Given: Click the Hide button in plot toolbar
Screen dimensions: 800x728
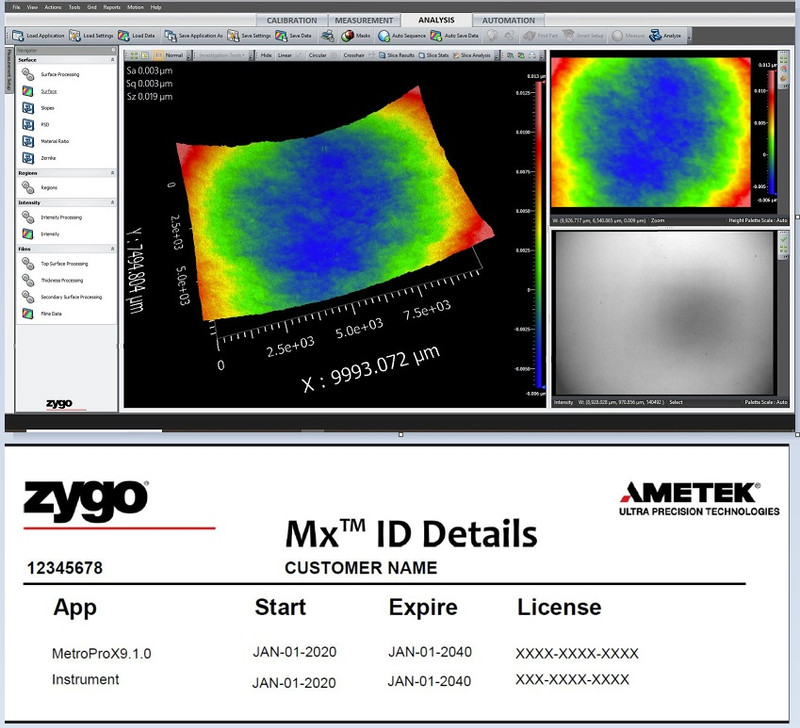Looking at the screenshot, I should click(x=266, y=55).
